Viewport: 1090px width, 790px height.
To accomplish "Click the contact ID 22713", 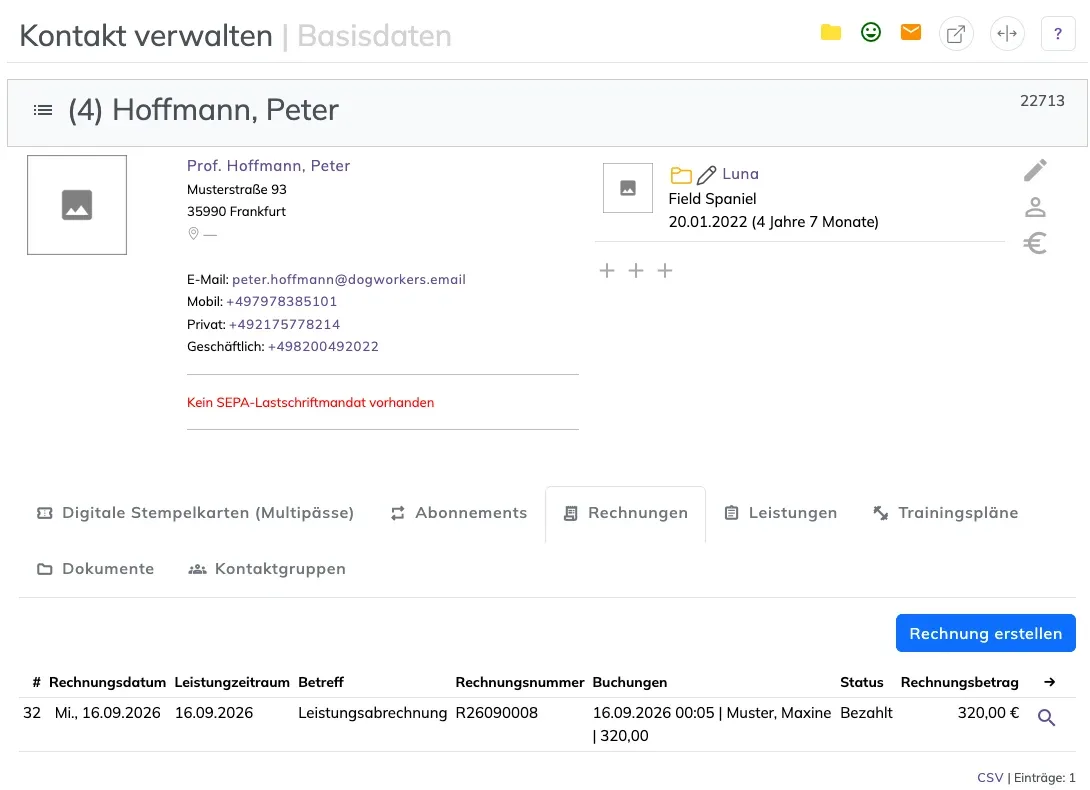I will point(1042,101).
